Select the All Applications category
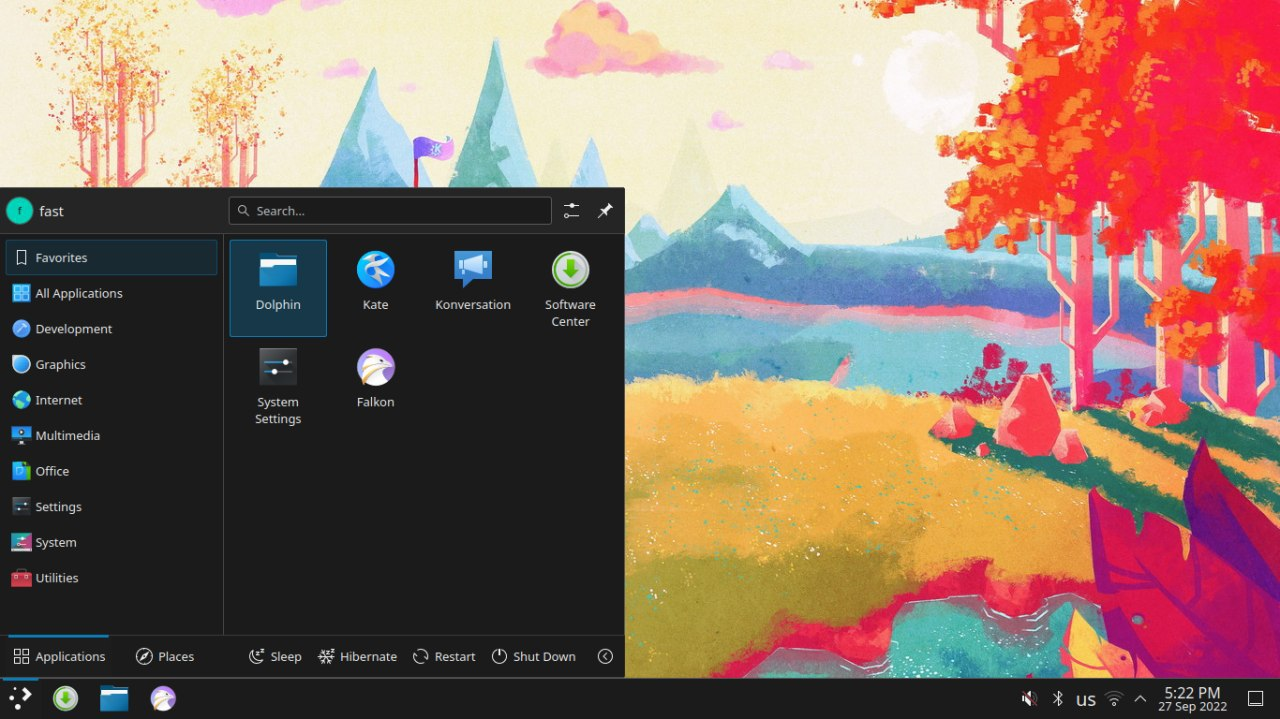Viewport: 1280px width, 719px height. click(78, 293)
